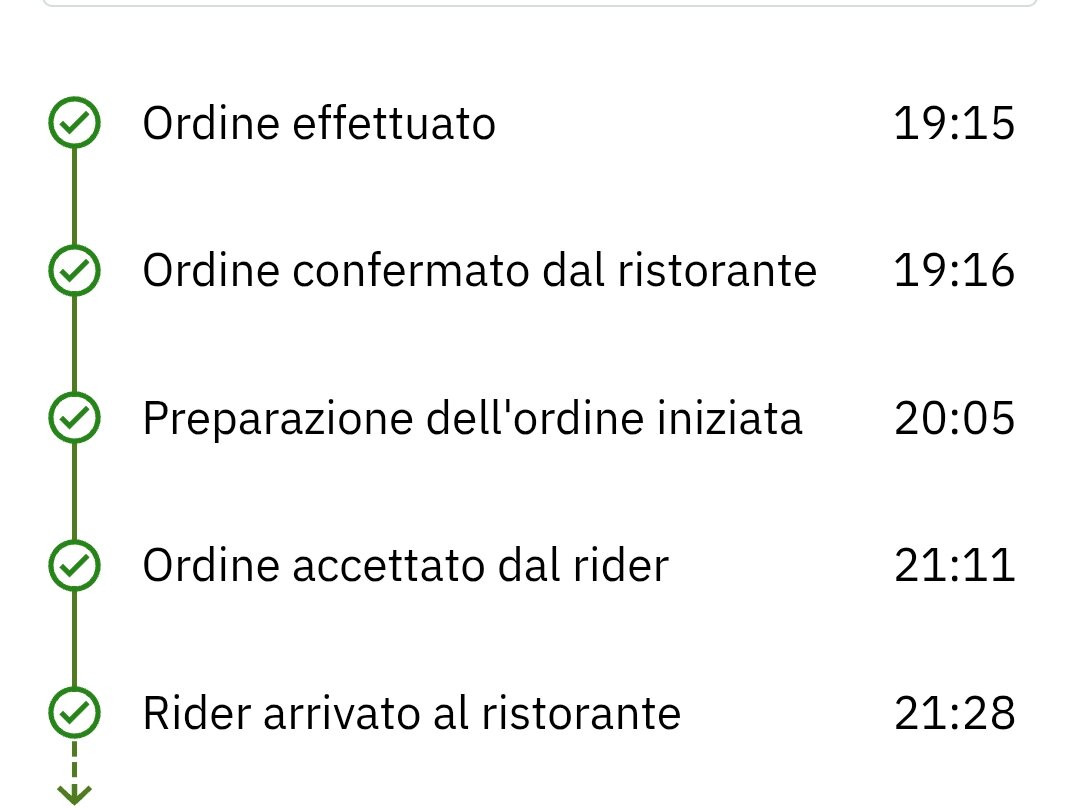The height and width of the screenshot is (808, 1080).
Task: Tap the "Ordine effettuato" step label
Action: point(319,124)
